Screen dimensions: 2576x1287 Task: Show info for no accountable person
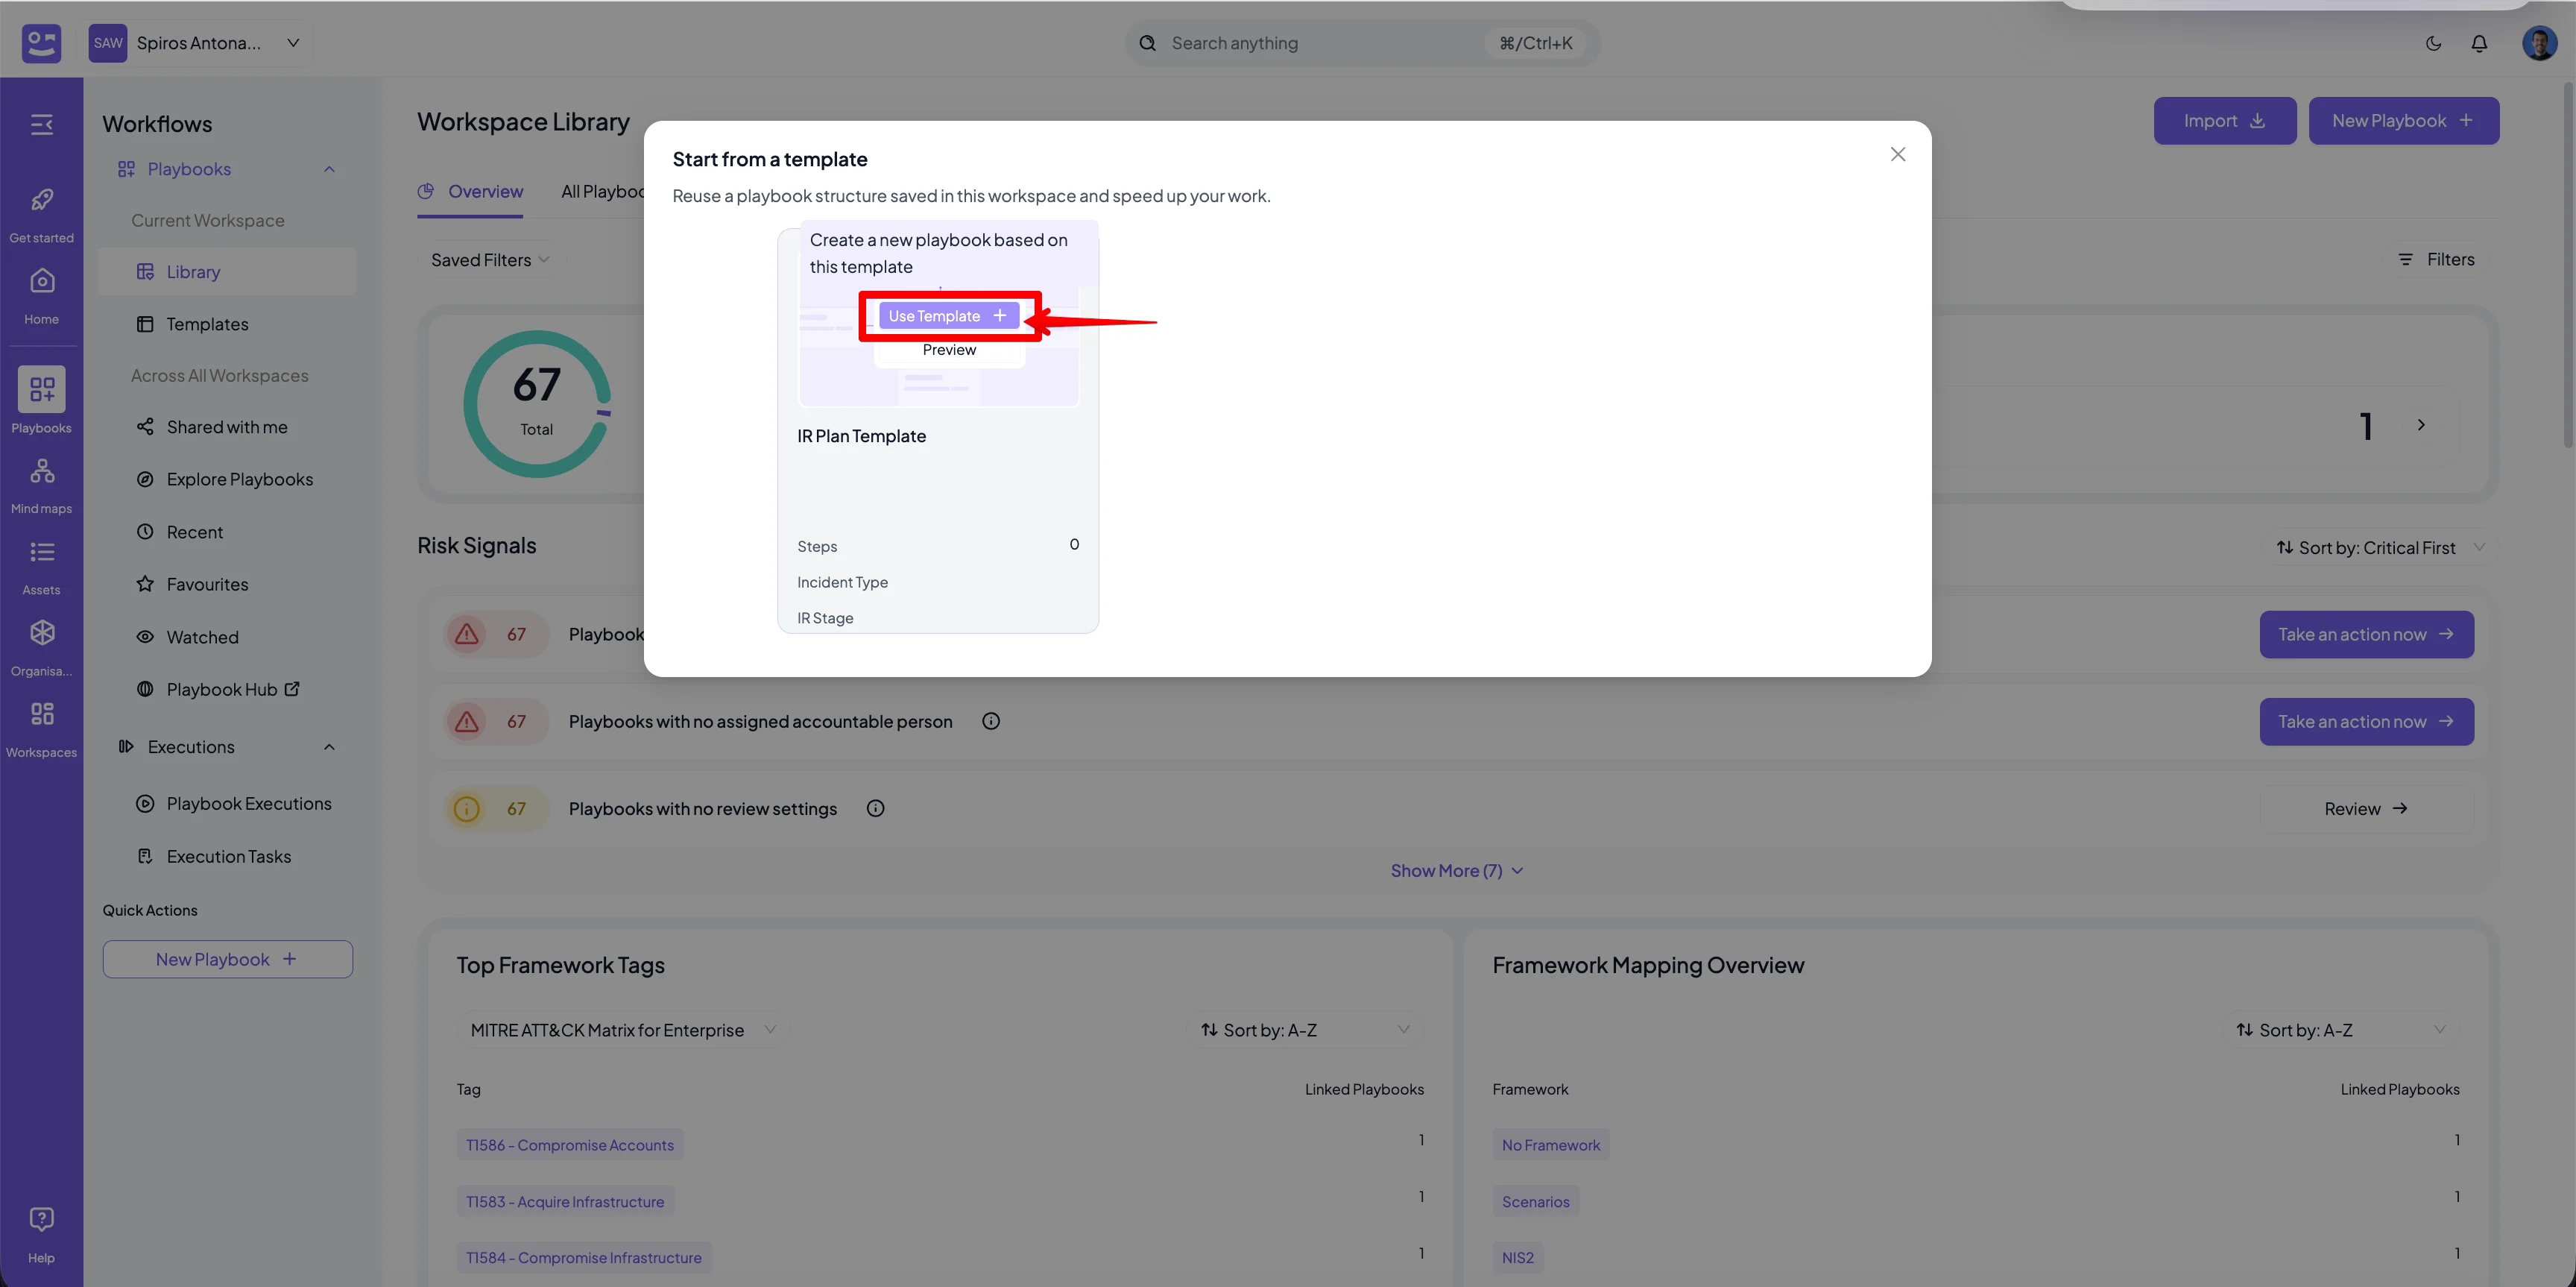pos(990,721)
